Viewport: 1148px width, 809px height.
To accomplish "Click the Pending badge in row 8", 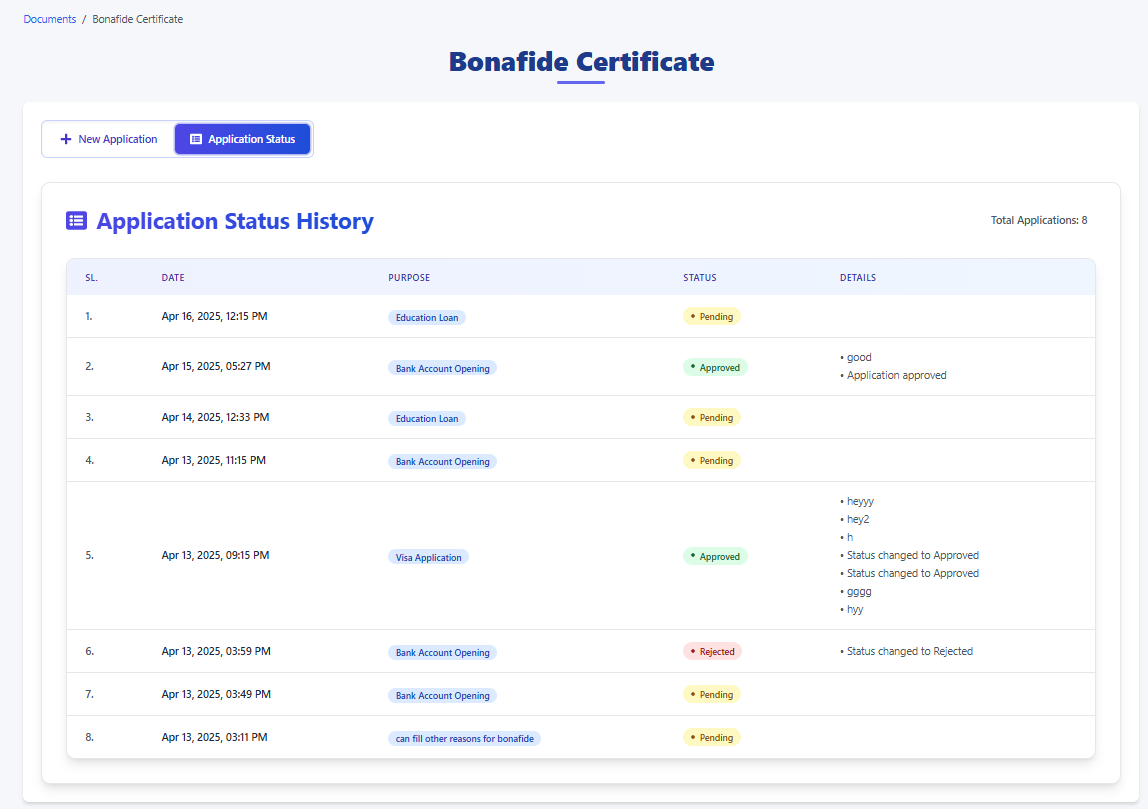I will (712, 737).
